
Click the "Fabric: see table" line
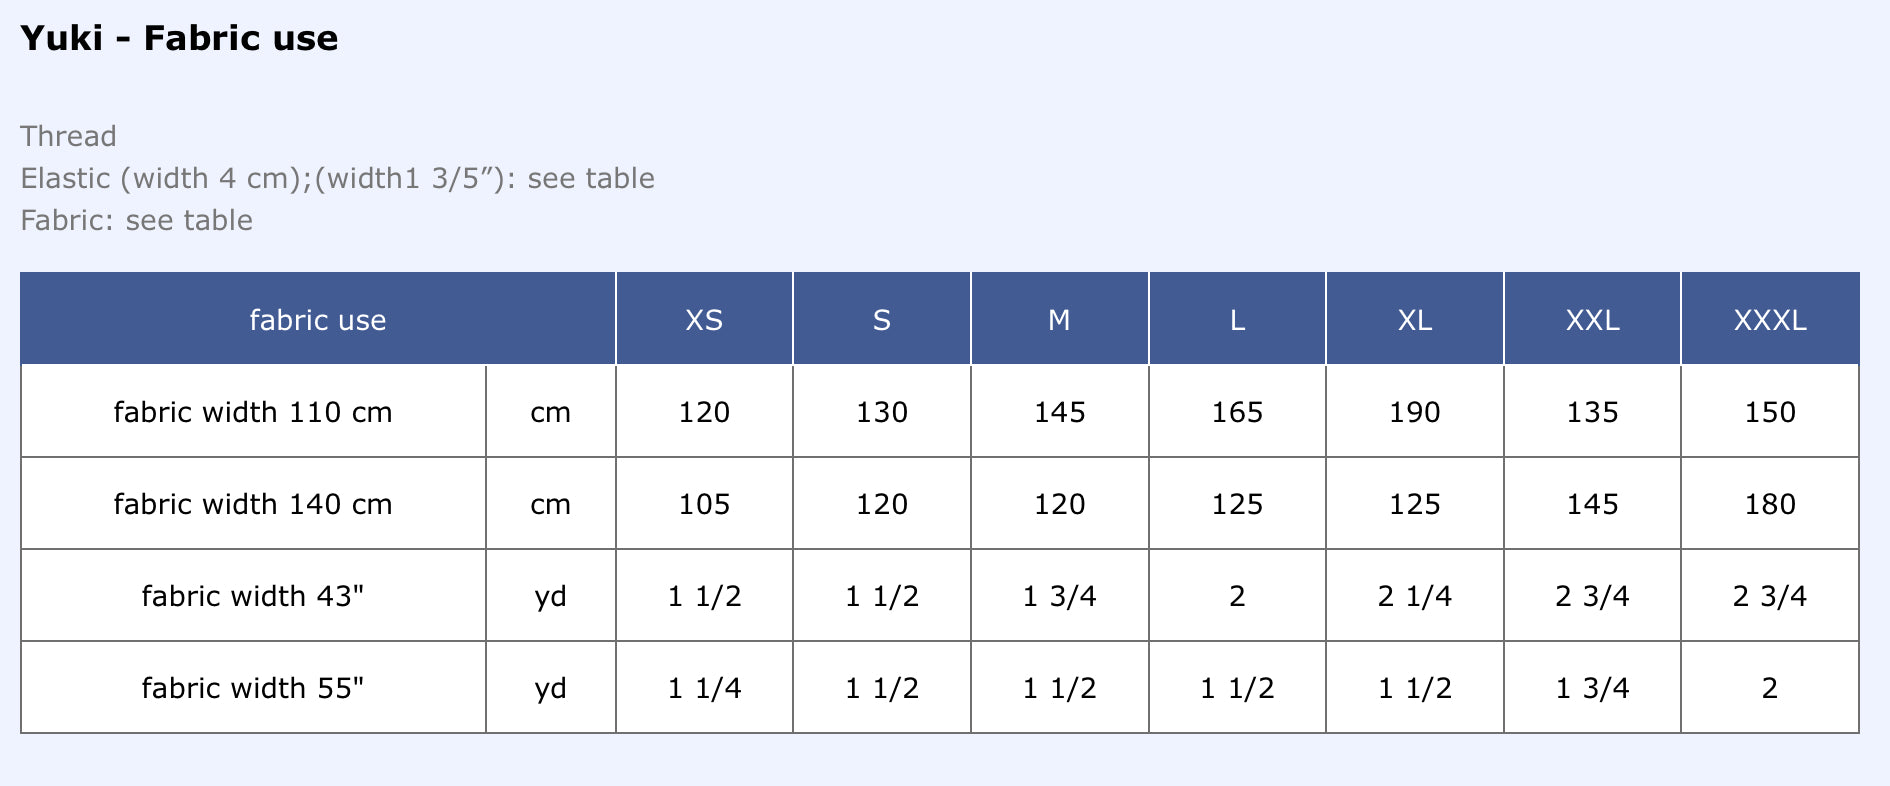tap(136, 220)
